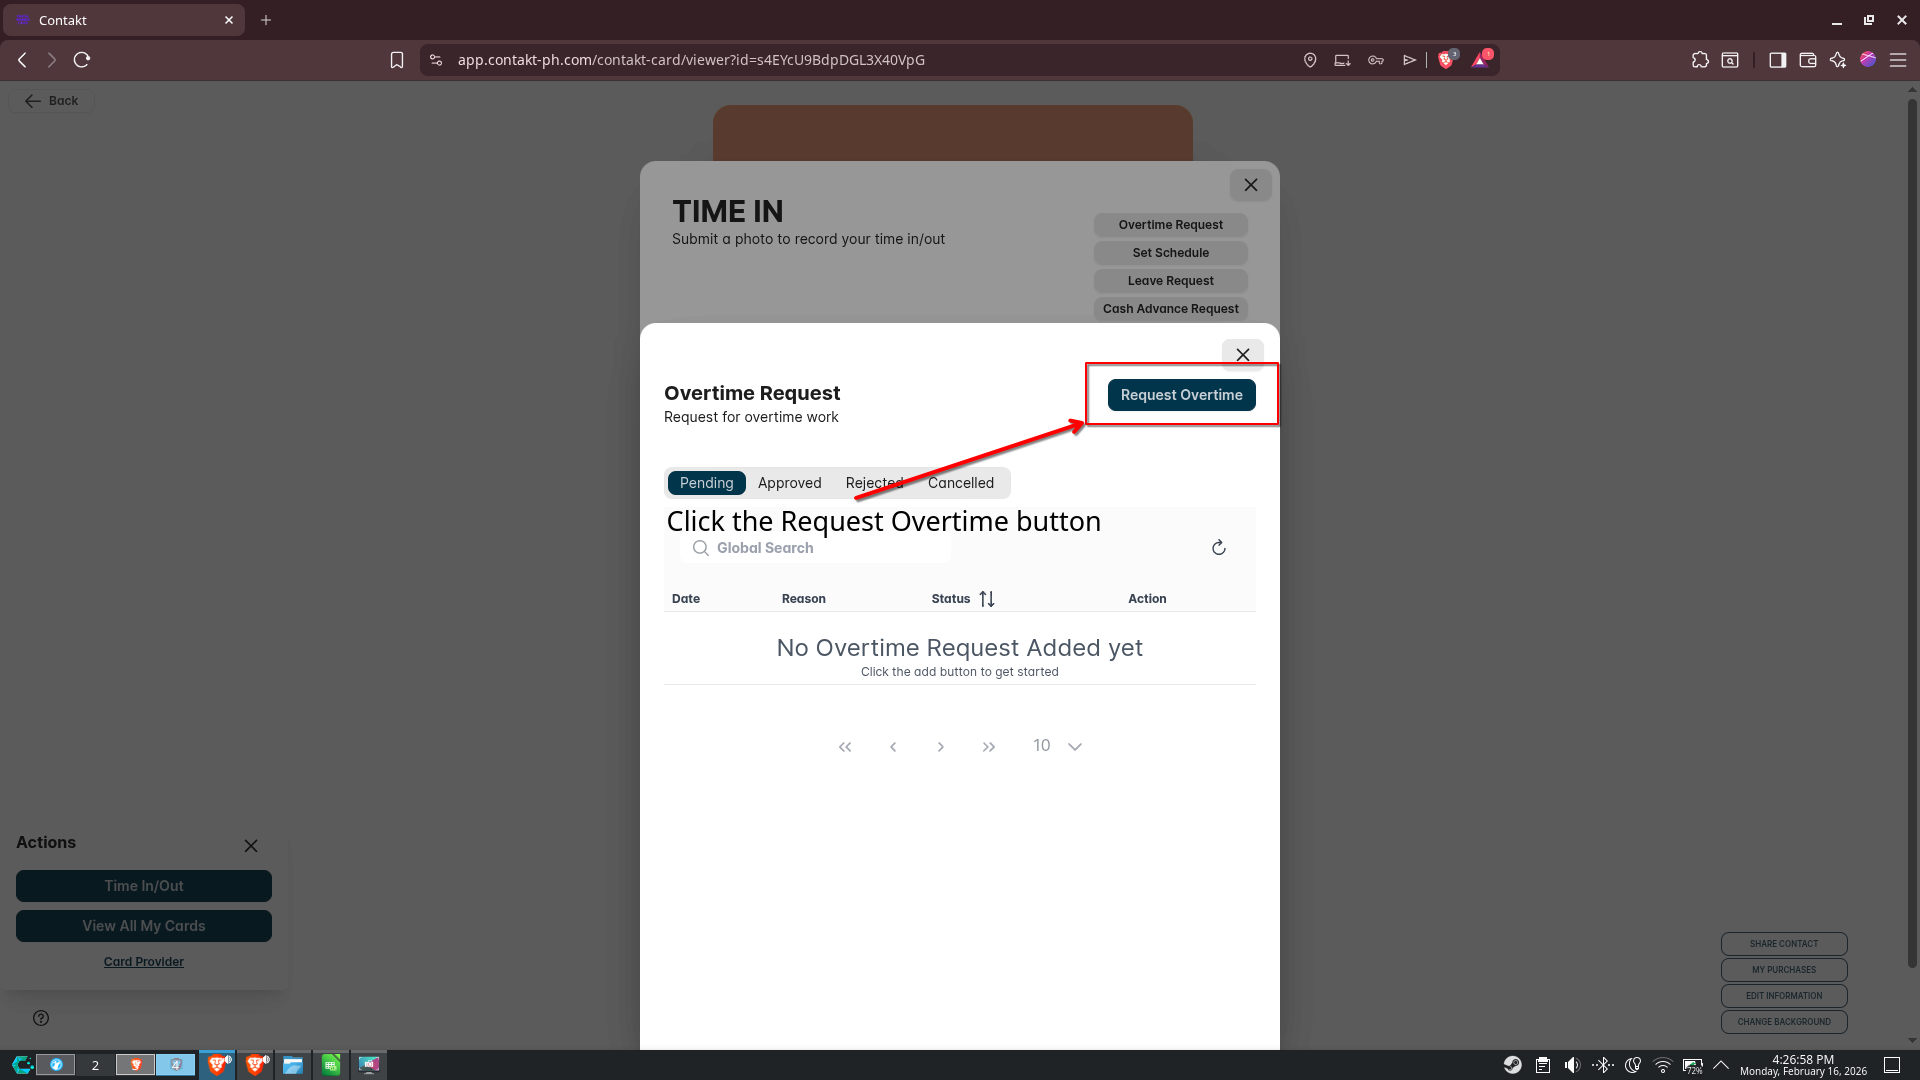
Task: Expand the system tray chevron
Action: pos(1721,1065)
